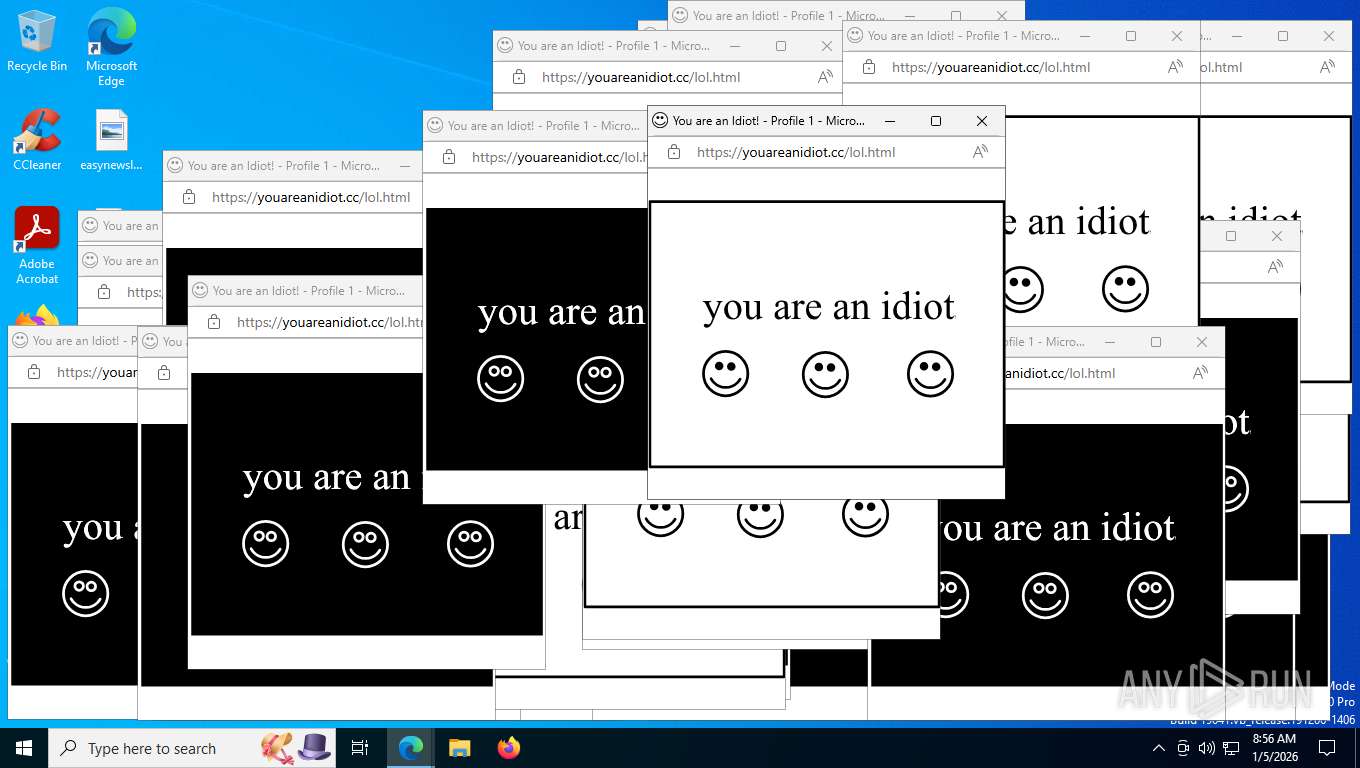Image resolution: width=1360 pixels, height=768 pixels.
Task: Open the Adobe Acrobat desktop shortcut
Action: [37, 246]
